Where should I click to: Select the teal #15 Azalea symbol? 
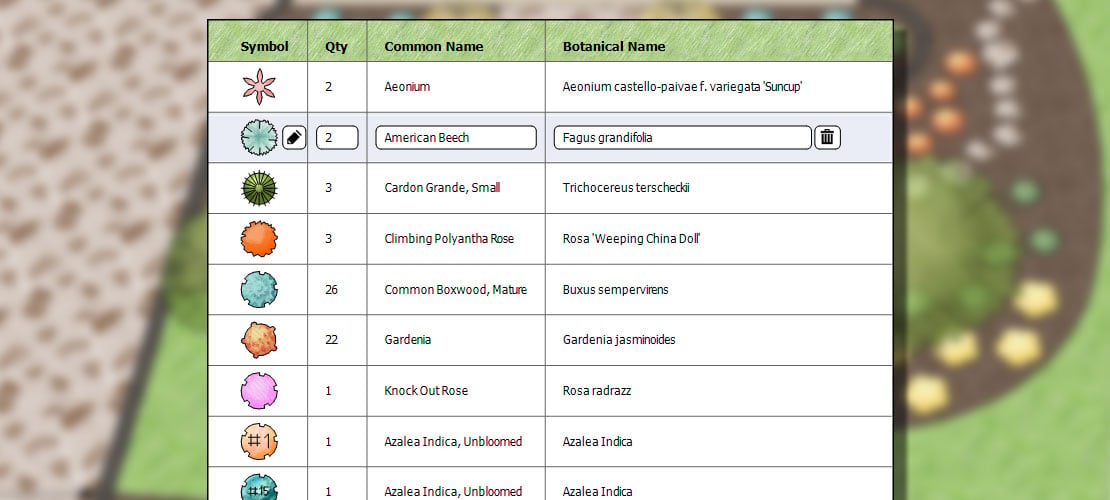click(259, 489)
